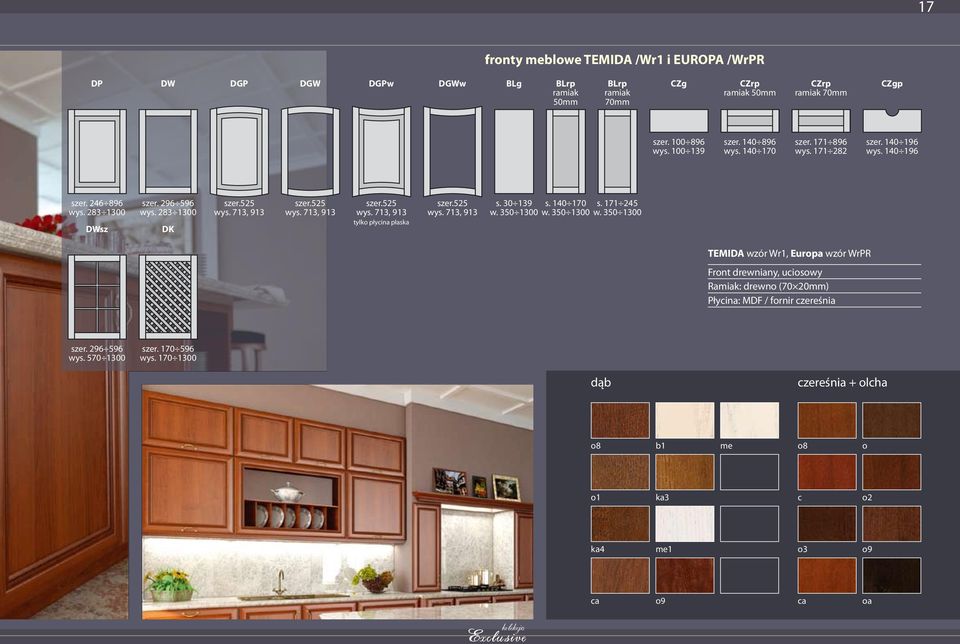Image resolution: width=960 pixels, height=644 pixels.
Task: Click the DWsz muntin glass door diagram
Action: point(97,297)
